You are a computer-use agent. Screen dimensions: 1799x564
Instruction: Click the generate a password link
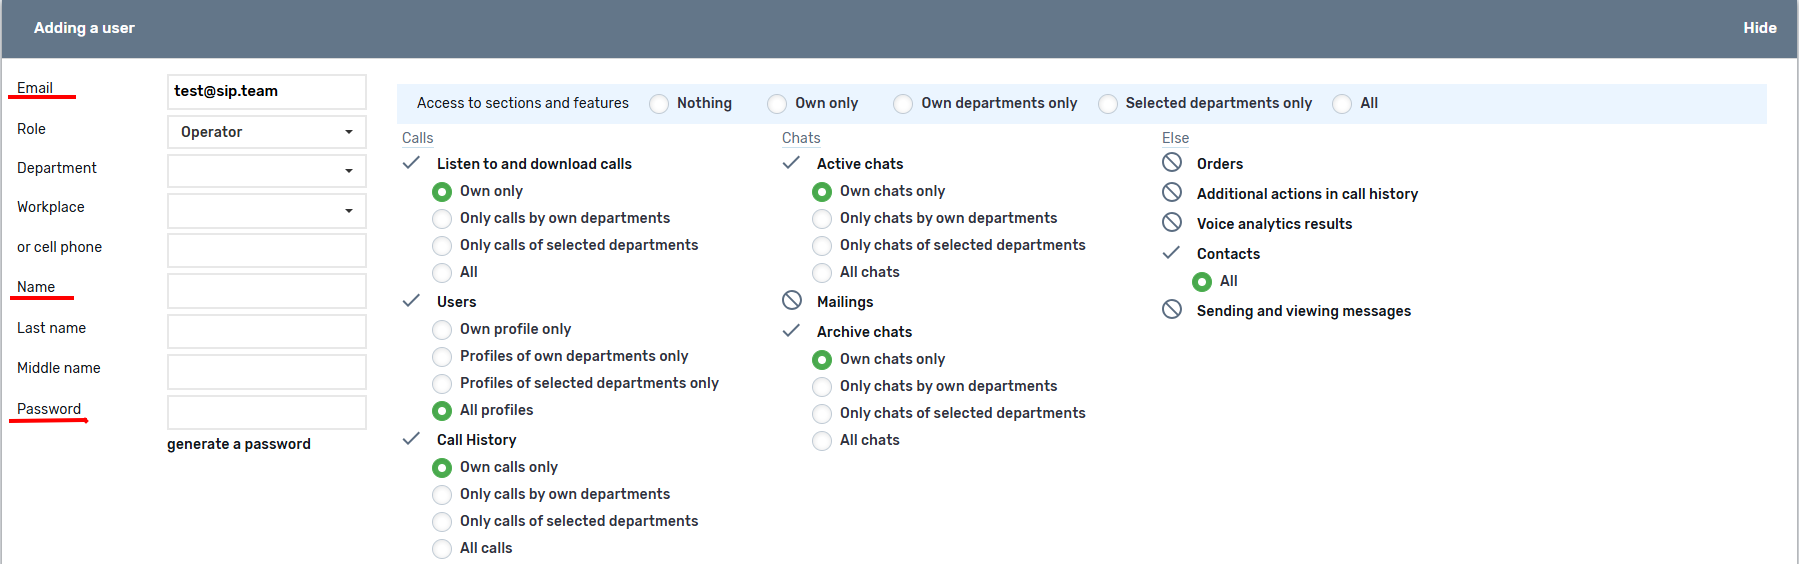tap(239, 444)
